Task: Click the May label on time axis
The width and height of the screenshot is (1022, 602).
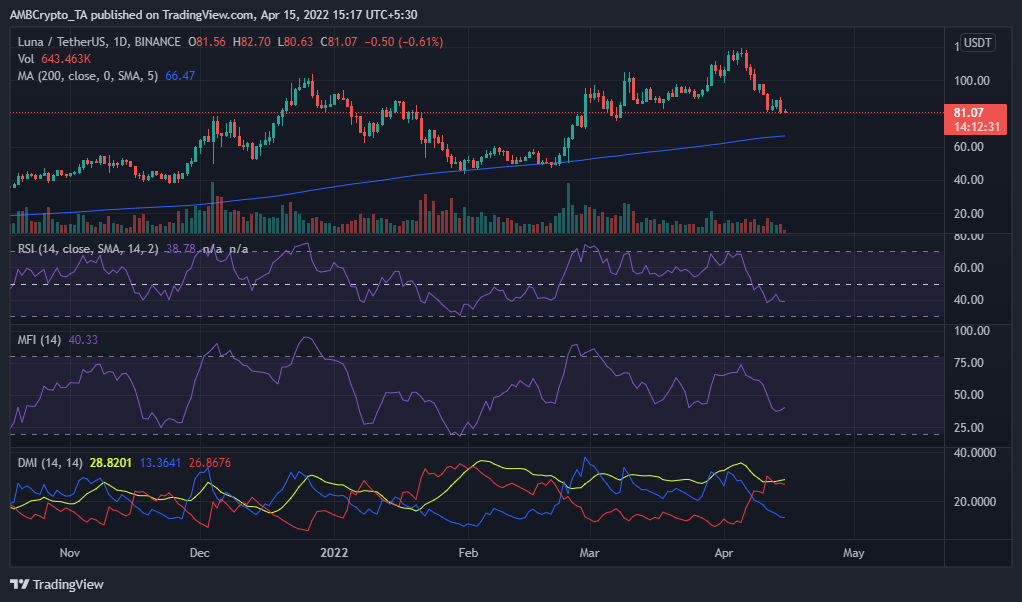Action: point(853,551)
